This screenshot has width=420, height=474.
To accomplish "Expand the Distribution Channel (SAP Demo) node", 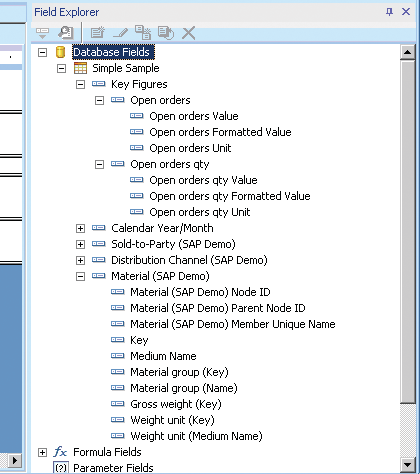I will 80,261.
